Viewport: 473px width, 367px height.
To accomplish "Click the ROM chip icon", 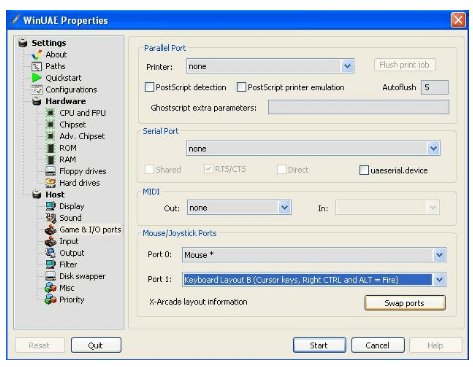I will pyautogui.click(x=50, y=148).
